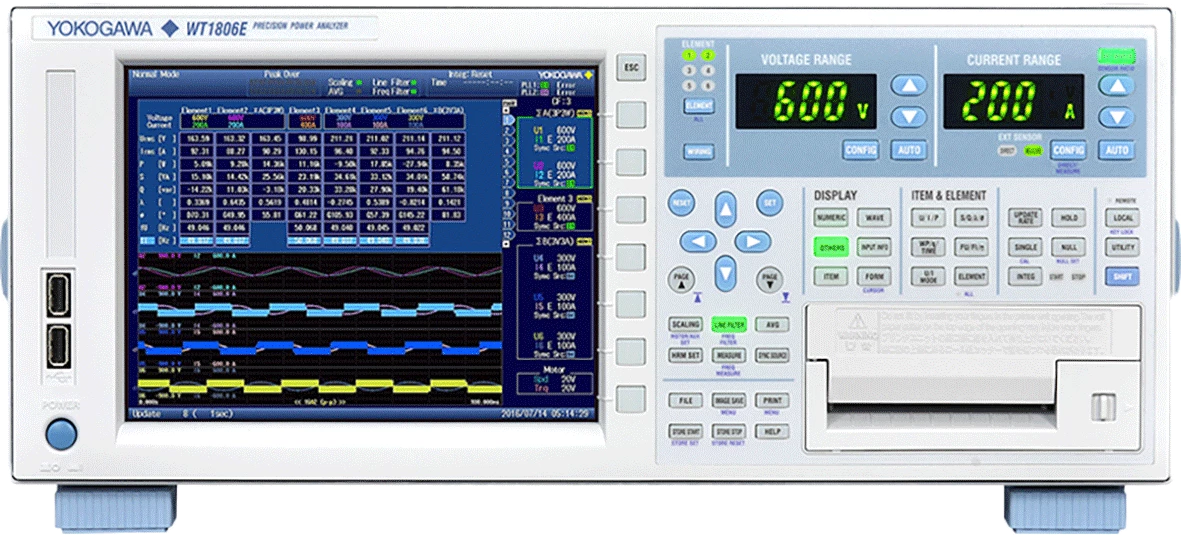
Task: Toggle the blue SHIFT key
Action: [1123, 276]
